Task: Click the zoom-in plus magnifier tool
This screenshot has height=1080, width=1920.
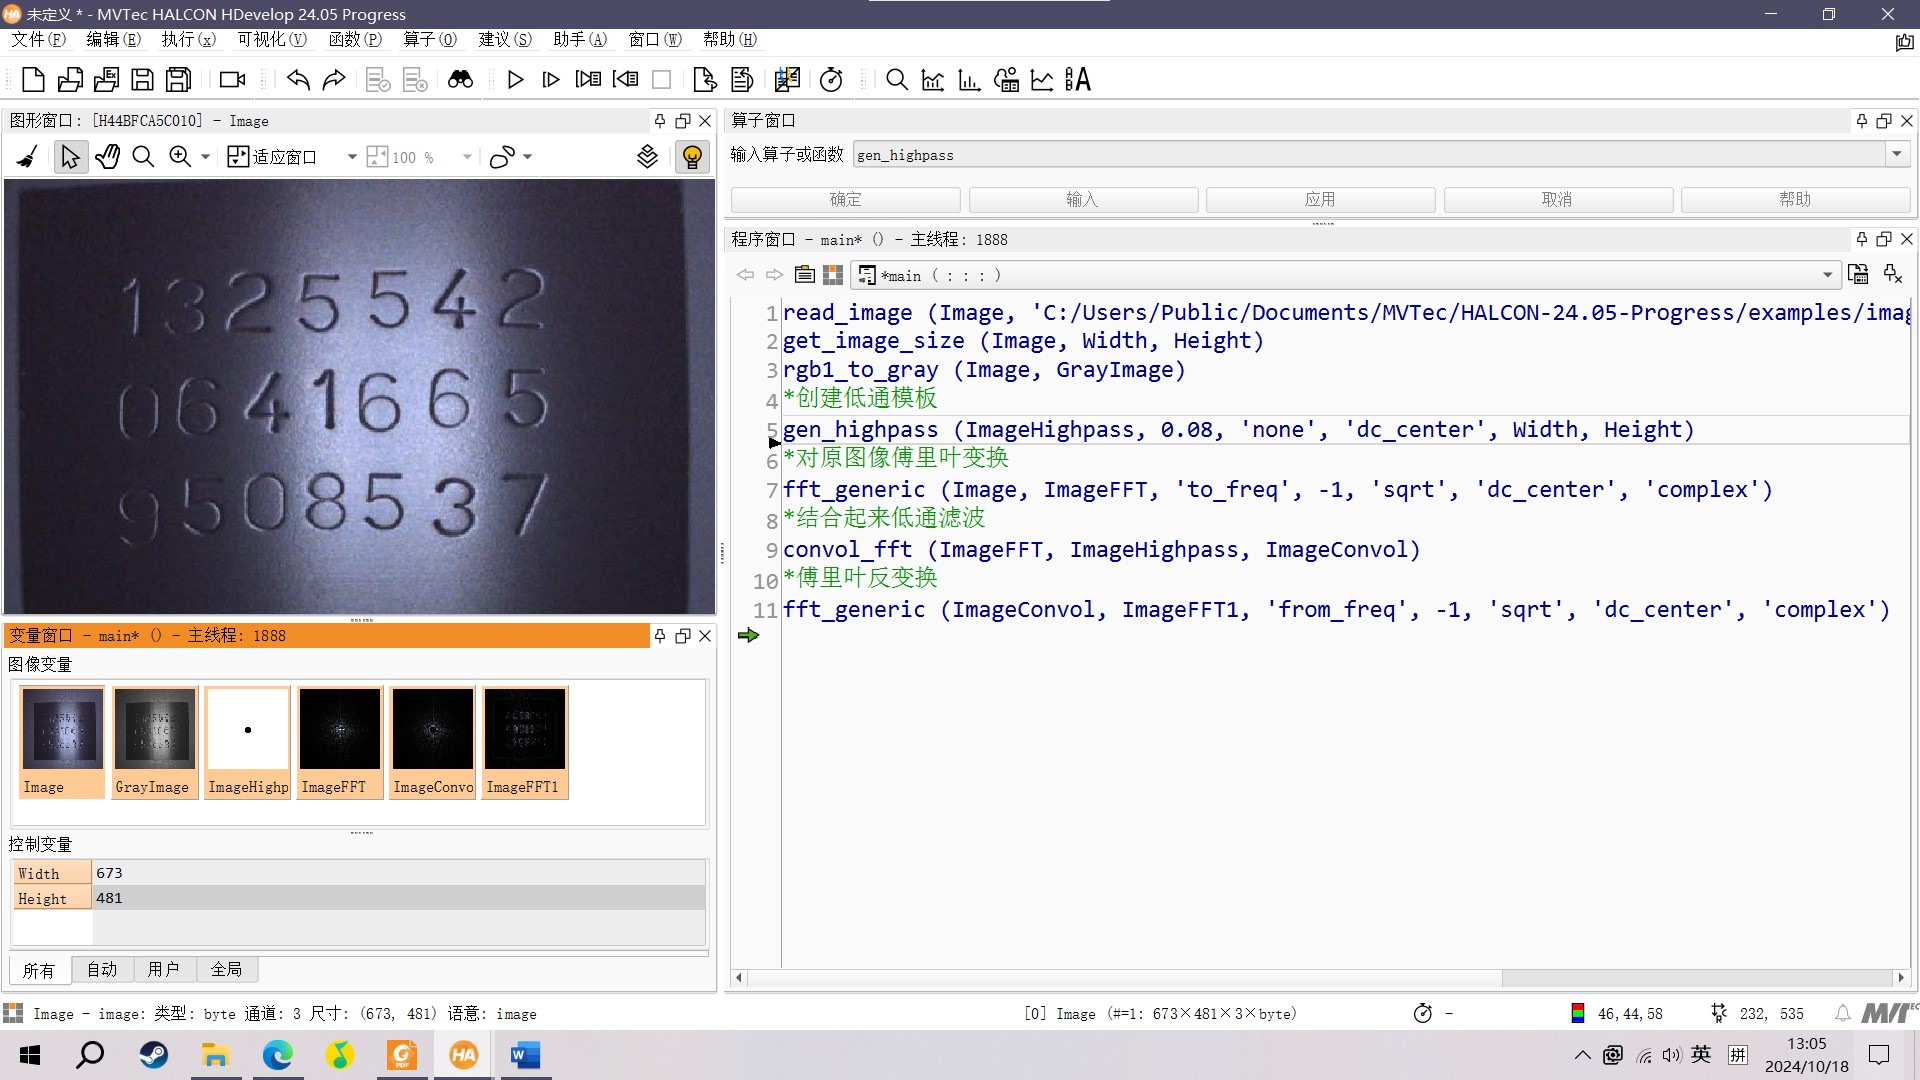Action: click(x=180, y=157)
